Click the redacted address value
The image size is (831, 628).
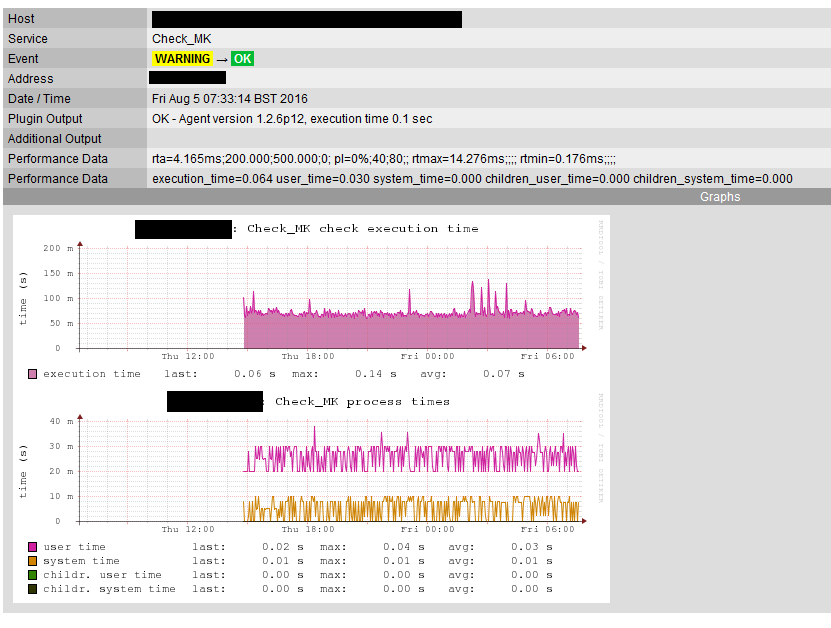click(x=187, y=78)
